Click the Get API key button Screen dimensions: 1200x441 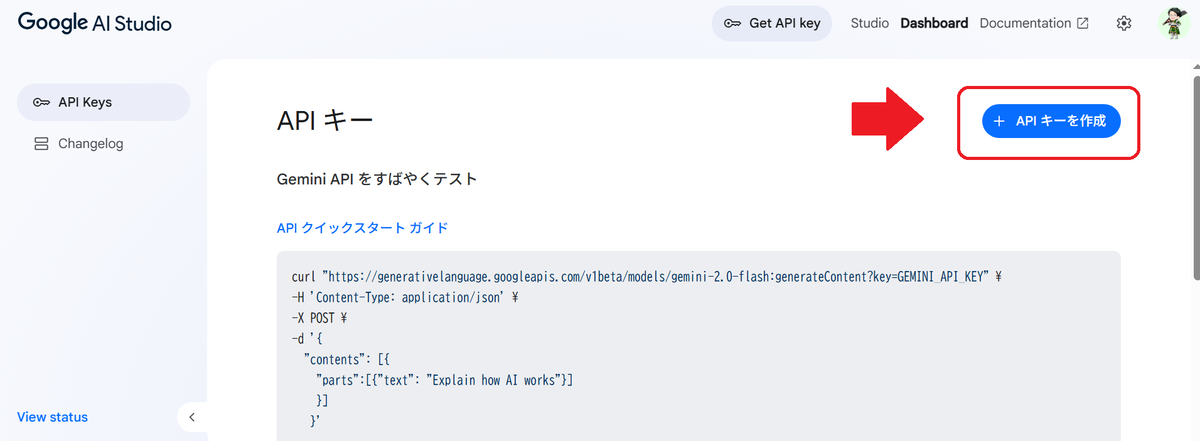(772, 23)
